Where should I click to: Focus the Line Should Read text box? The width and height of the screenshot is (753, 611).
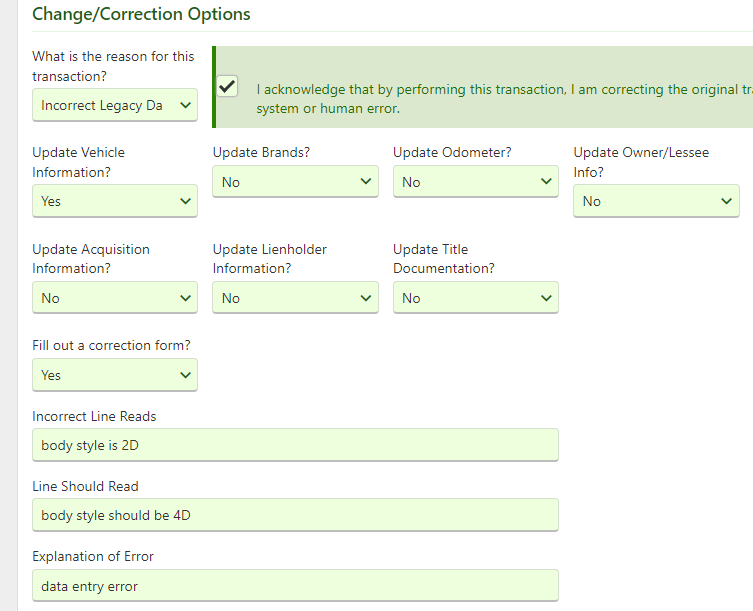(295, 515)
